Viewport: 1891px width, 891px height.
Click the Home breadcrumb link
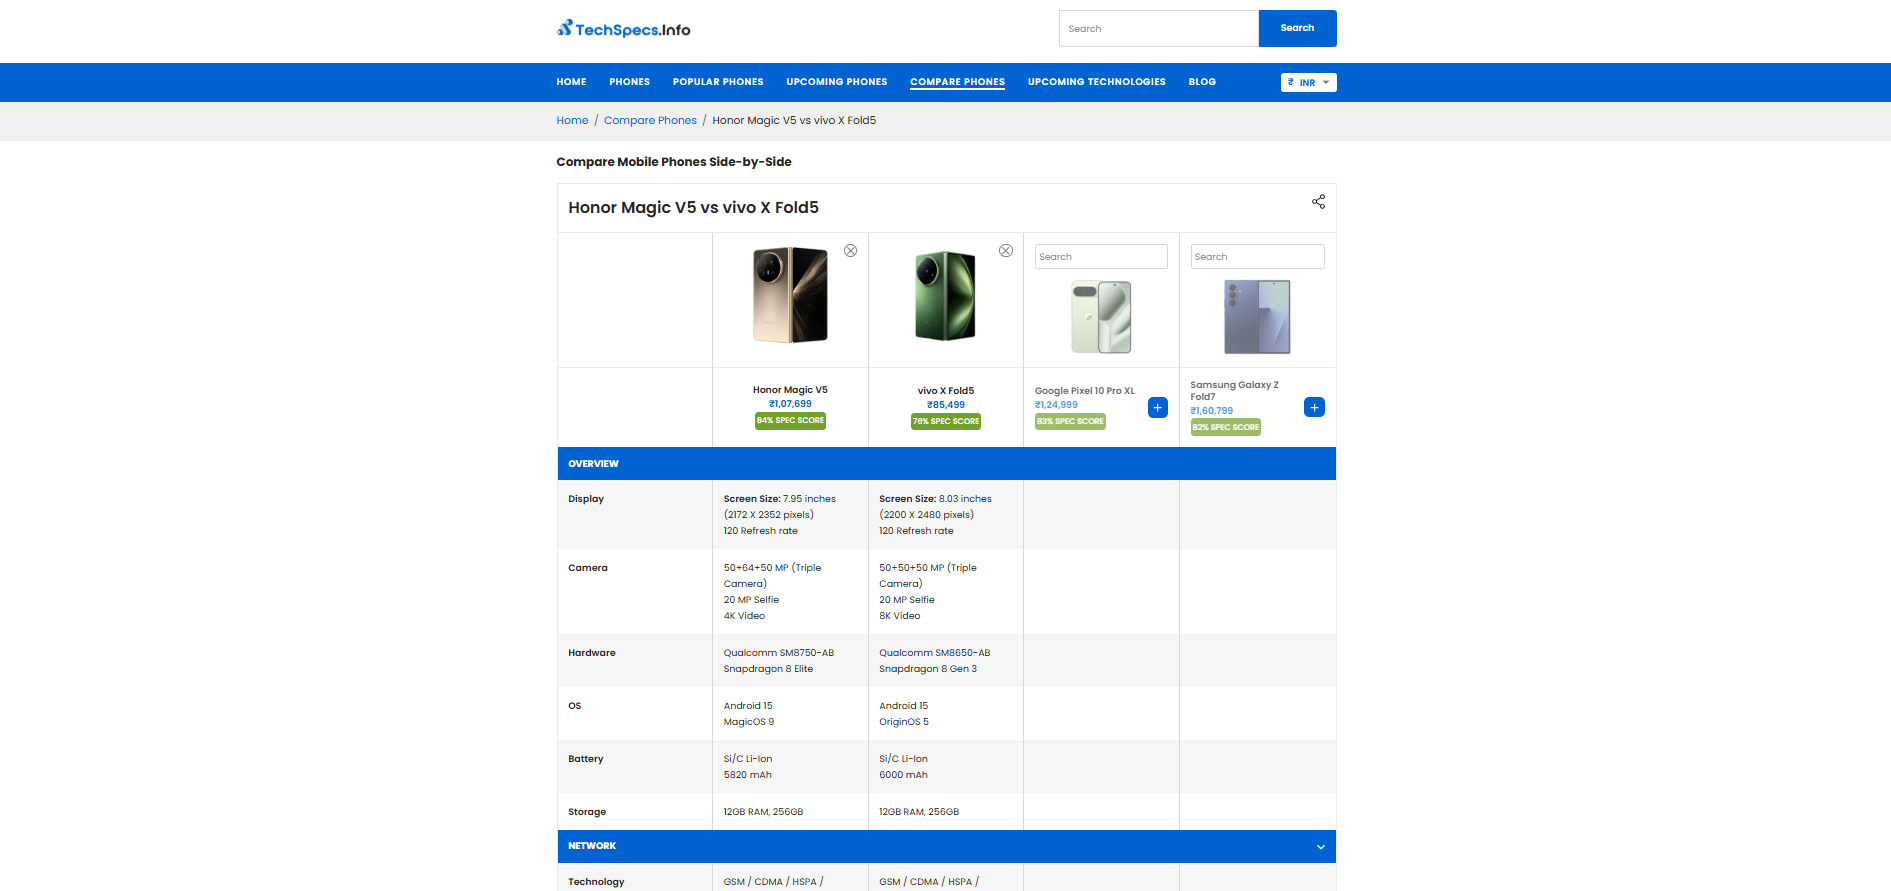(x=572, y=120)
